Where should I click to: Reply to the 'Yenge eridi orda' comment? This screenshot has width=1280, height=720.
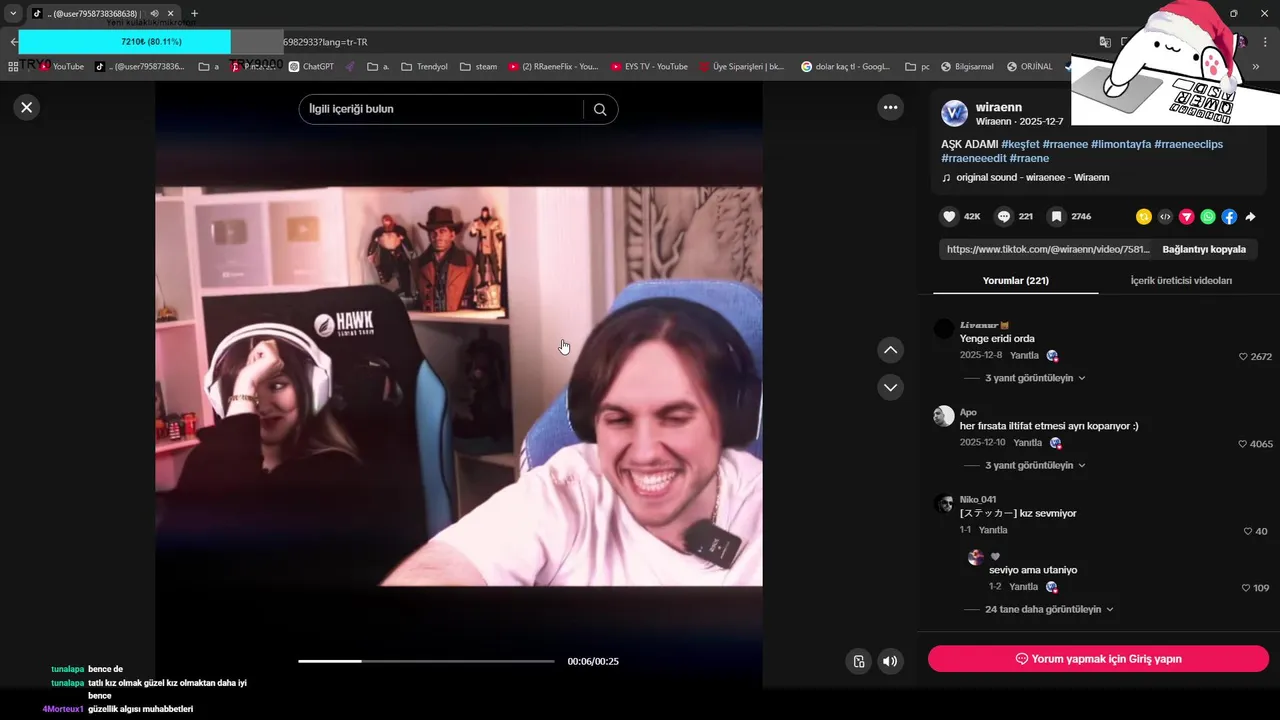point(1024,355)
